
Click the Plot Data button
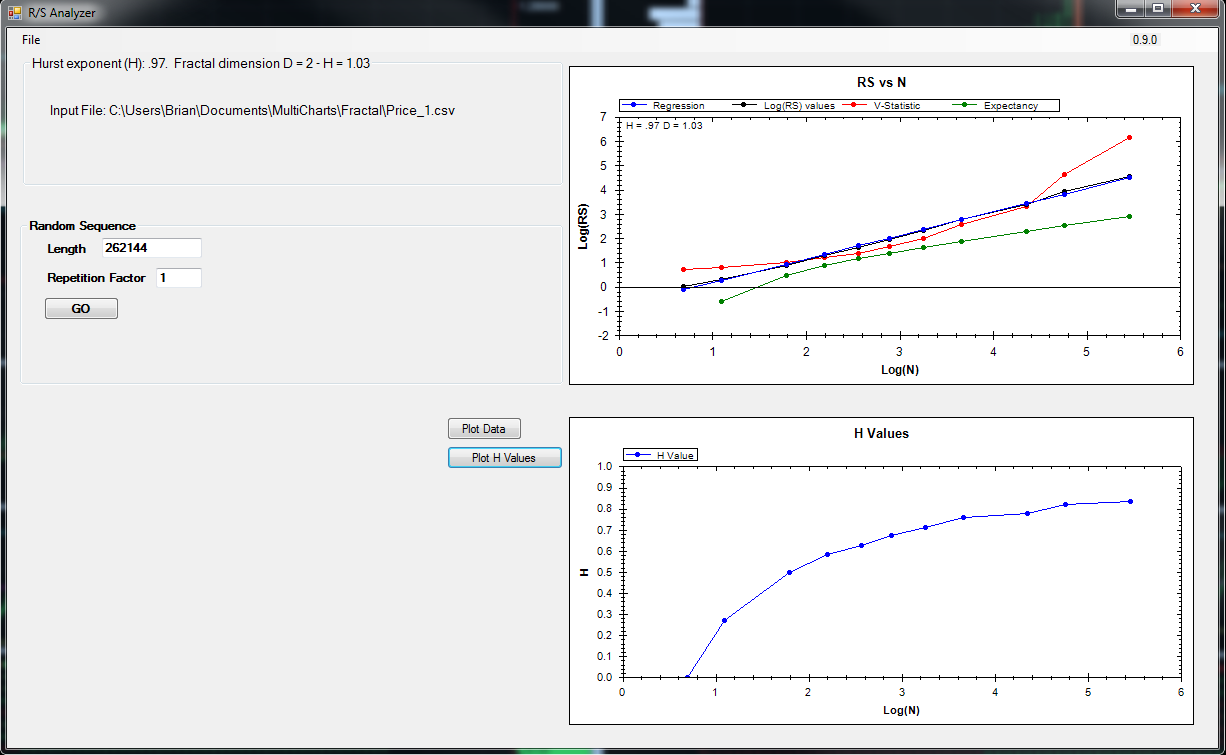click(x=484, y=429)
